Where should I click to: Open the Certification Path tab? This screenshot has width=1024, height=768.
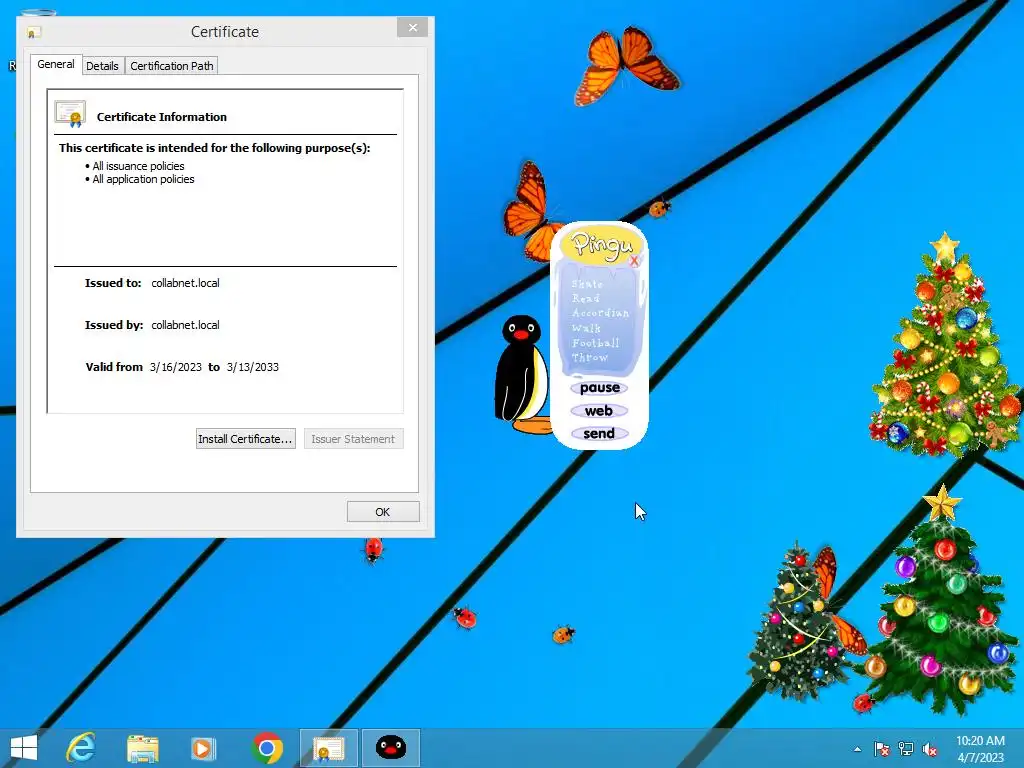coord(172,66)
